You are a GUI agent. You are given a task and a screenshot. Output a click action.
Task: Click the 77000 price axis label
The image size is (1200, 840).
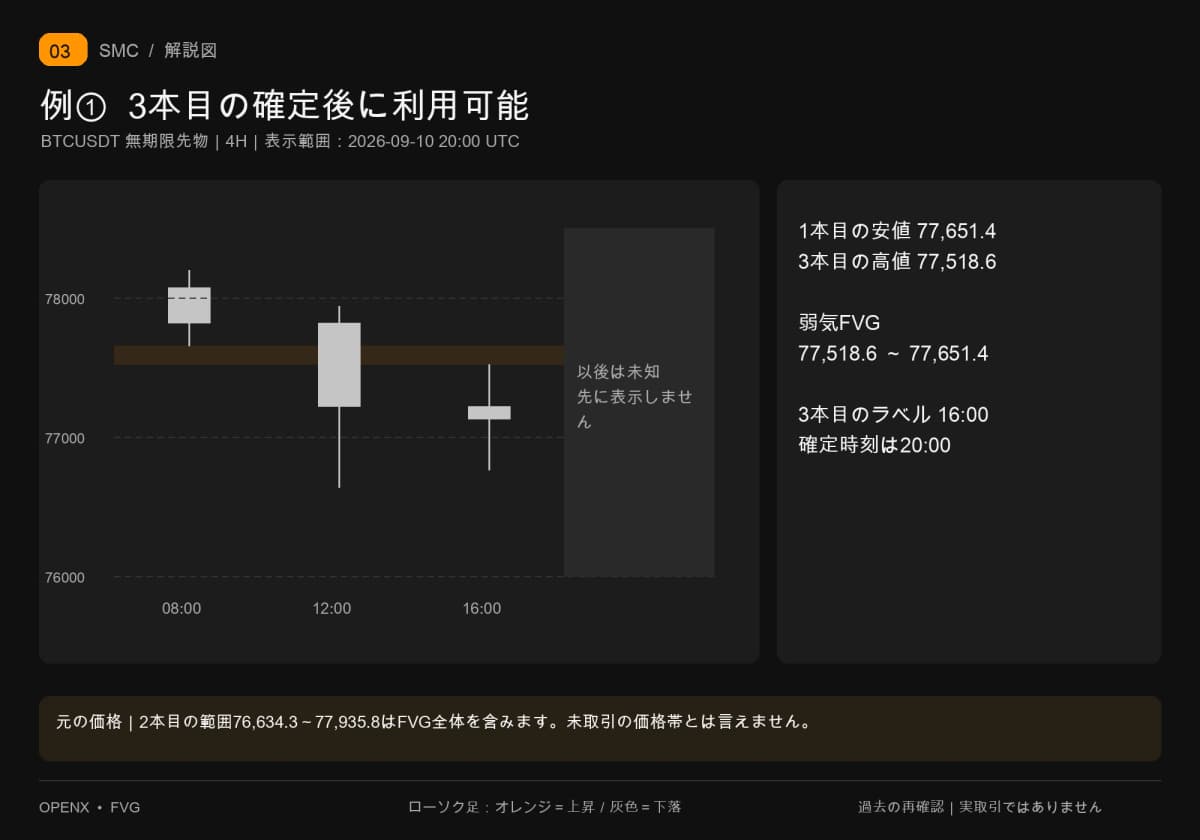[x=65, y=438]
